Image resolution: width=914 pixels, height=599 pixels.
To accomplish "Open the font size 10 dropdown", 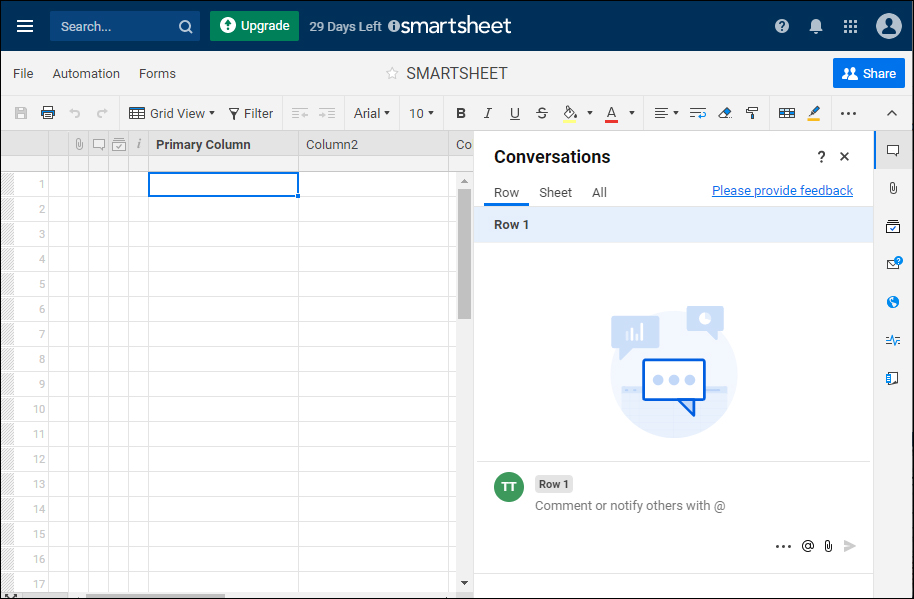I will point(421,113).
